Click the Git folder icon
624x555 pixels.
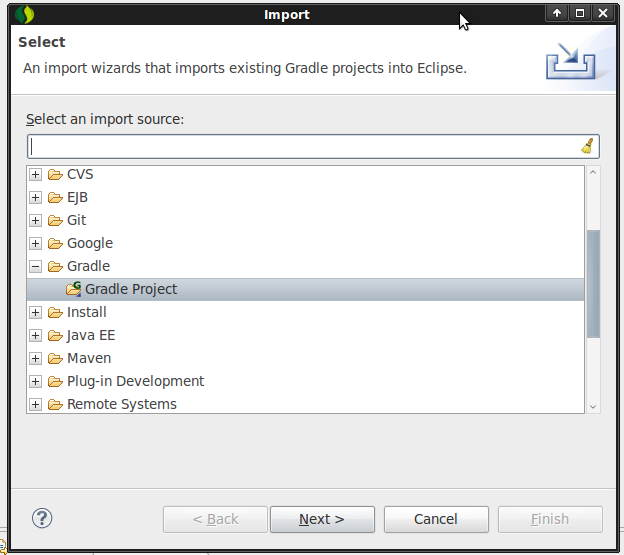pos(55,220)
